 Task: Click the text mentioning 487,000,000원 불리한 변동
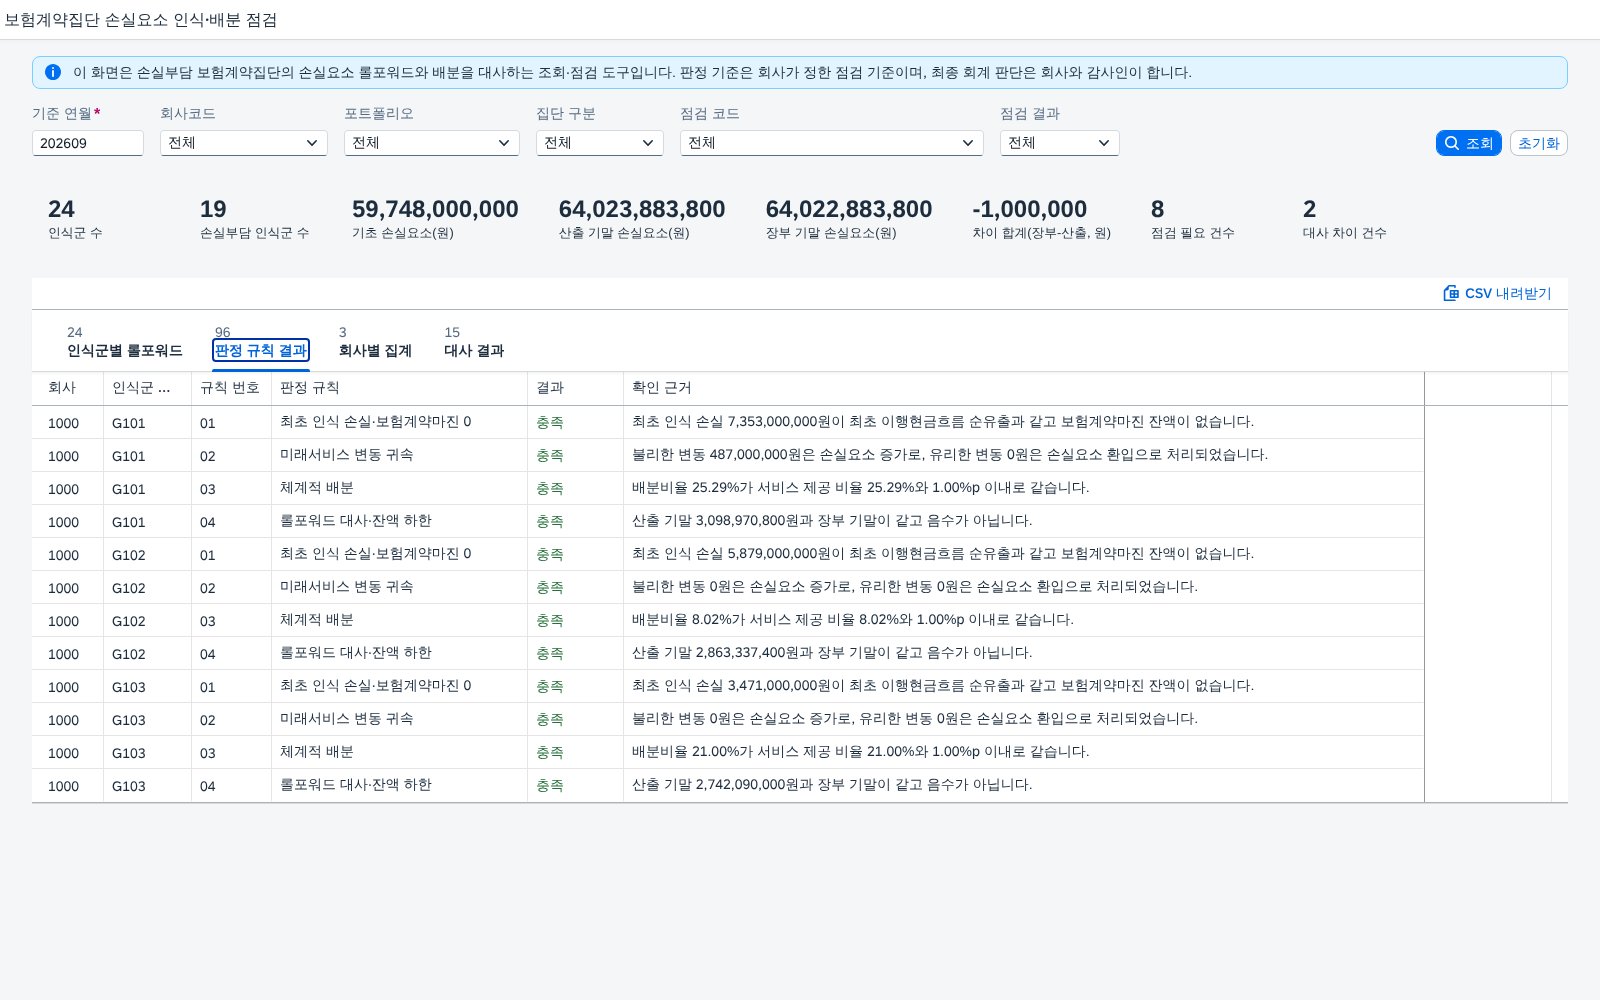point(950,455)
